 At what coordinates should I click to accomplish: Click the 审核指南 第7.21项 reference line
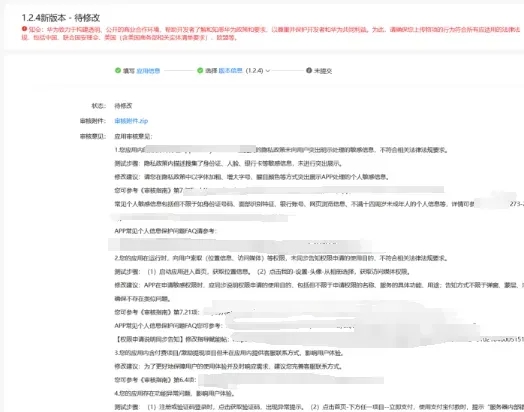click(157, 312)
